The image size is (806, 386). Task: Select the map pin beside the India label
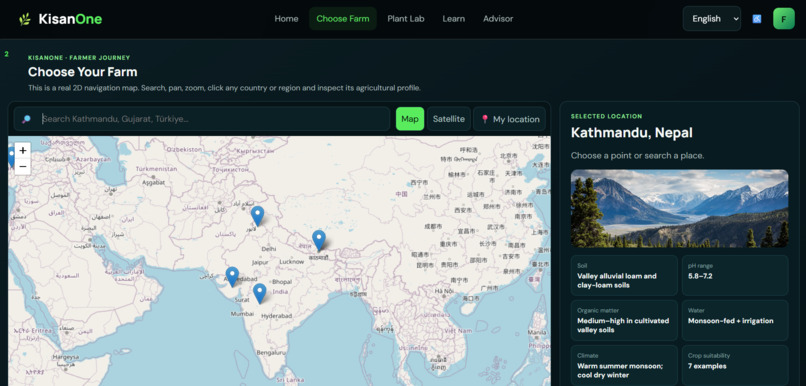tap(260, 293)
